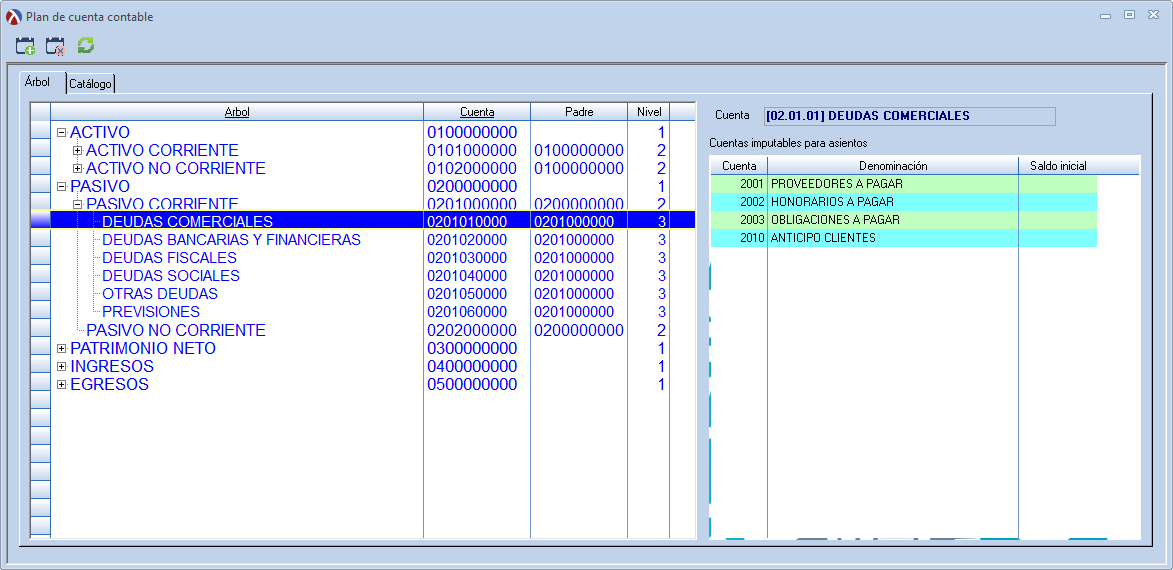Select DEUDAS COMERCIALES tree item
1173x570 pixels.
[x=188, y=221]
